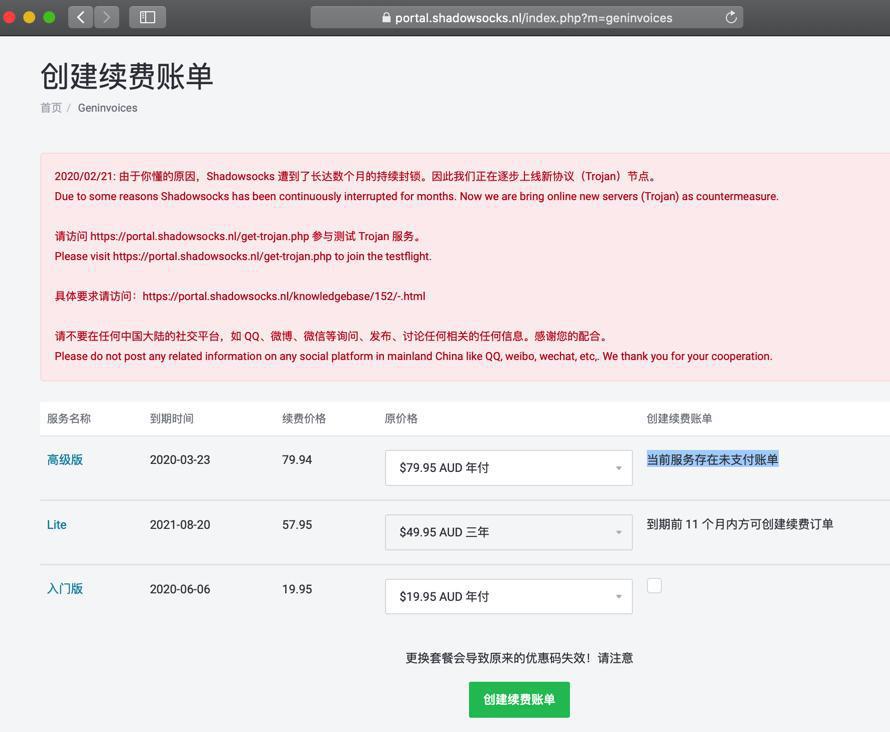This screenshot has width=890, height=732.
Task: Focus the portal.shadowsocks.nl address bar
Action: tap(527, 18)
